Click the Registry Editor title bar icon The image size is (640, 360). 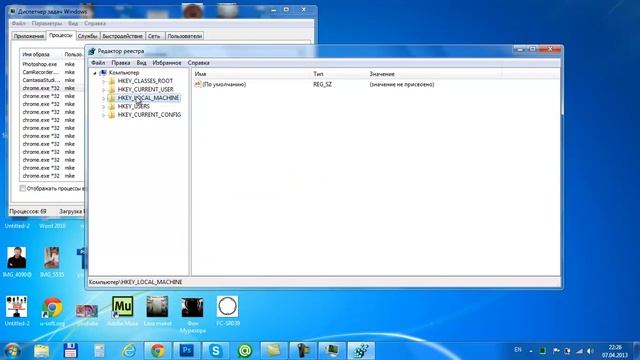coord(92,51)
